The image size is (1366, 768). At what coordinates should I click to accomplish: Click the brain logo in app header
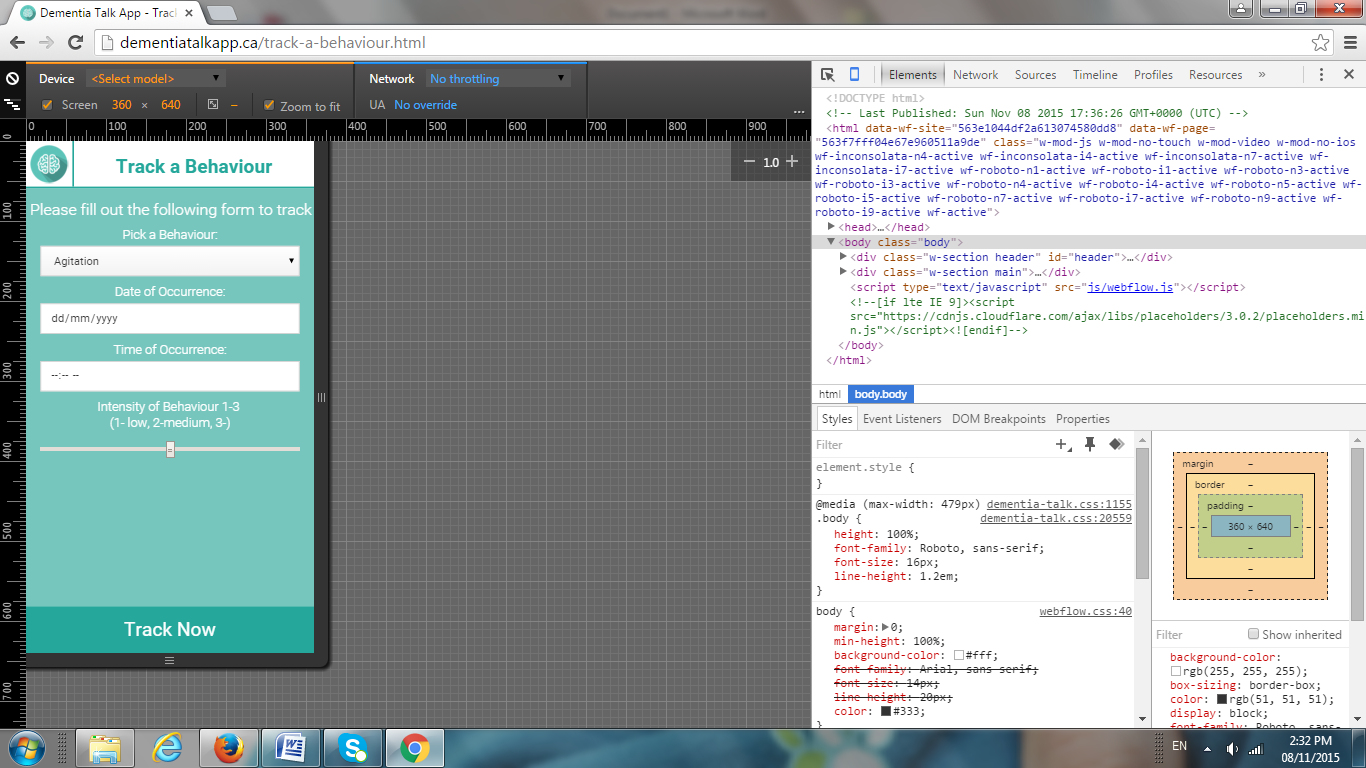[x=48, y=164]
